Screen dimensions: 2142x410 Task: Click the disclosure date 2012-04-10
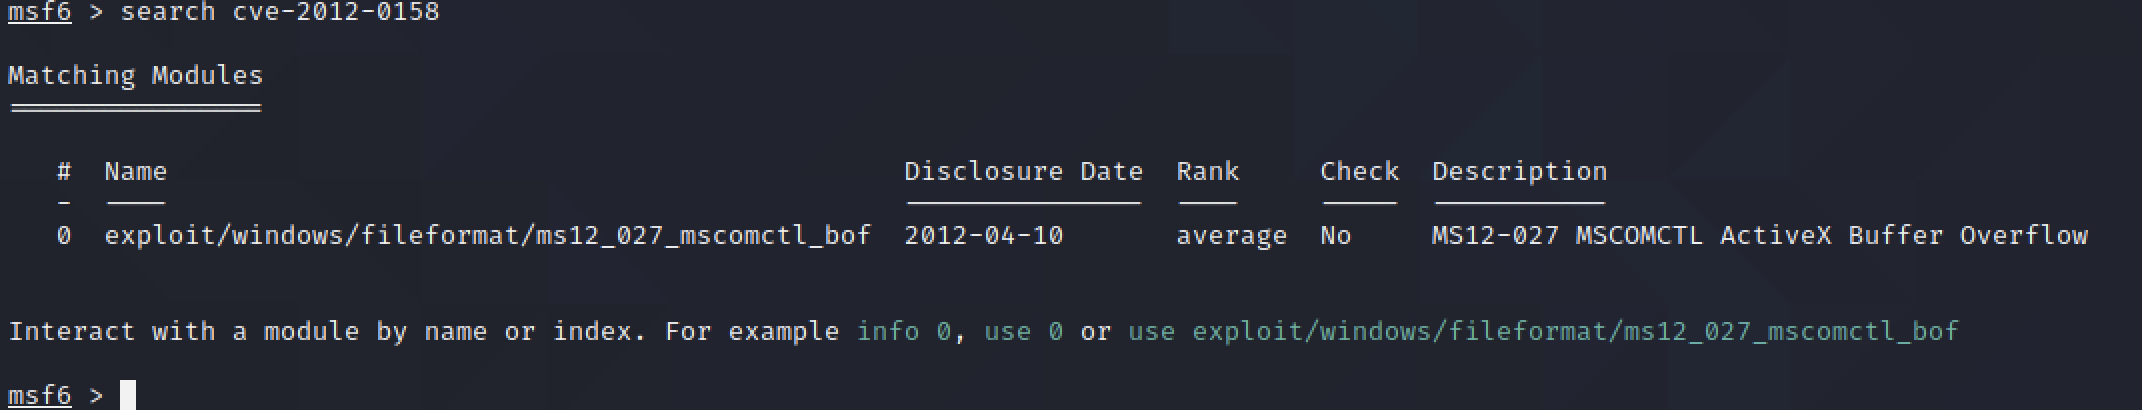point(983,236)
